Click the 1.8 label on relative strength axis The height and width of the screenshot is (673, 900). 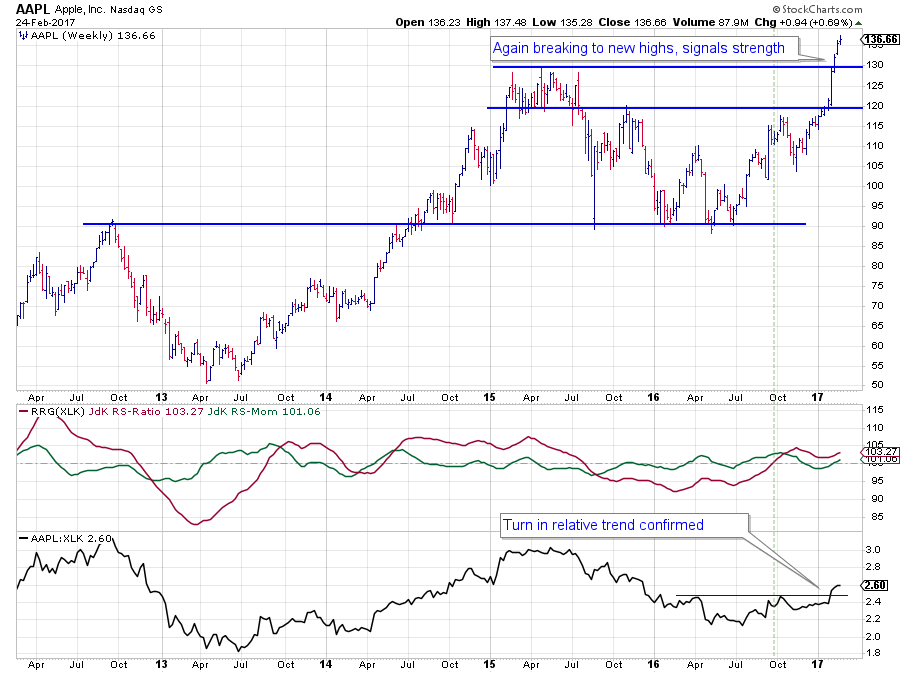873,653
